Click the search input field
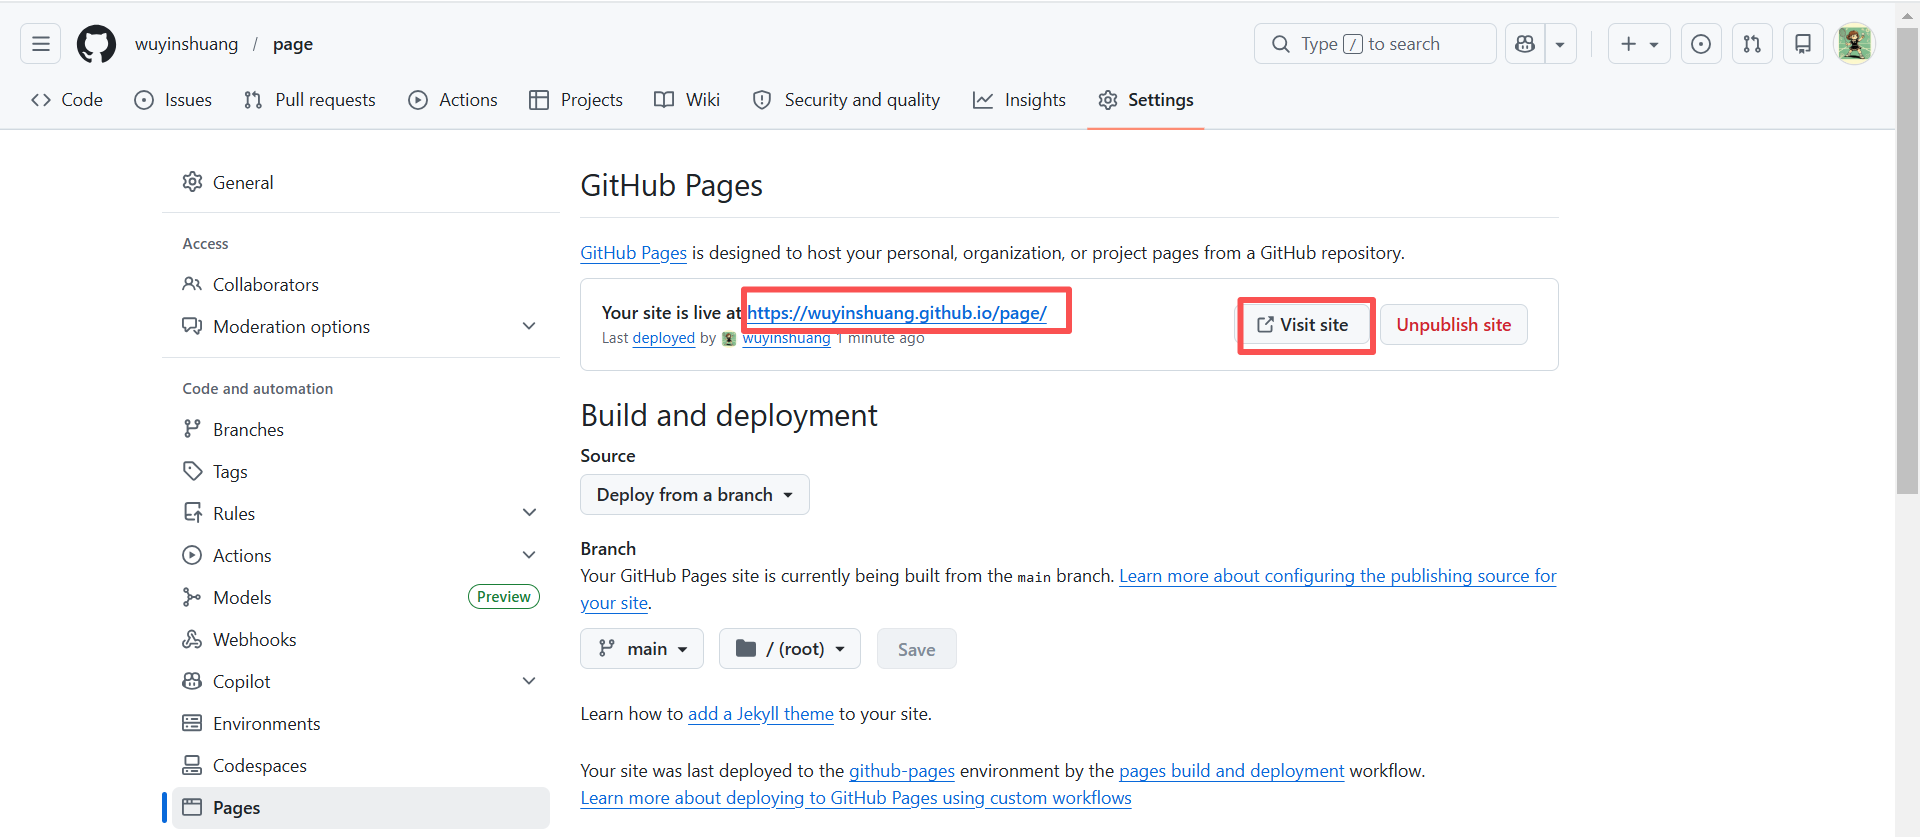Image resolution: width=1920 pixels, height=837 pixels. (1375, 44)
